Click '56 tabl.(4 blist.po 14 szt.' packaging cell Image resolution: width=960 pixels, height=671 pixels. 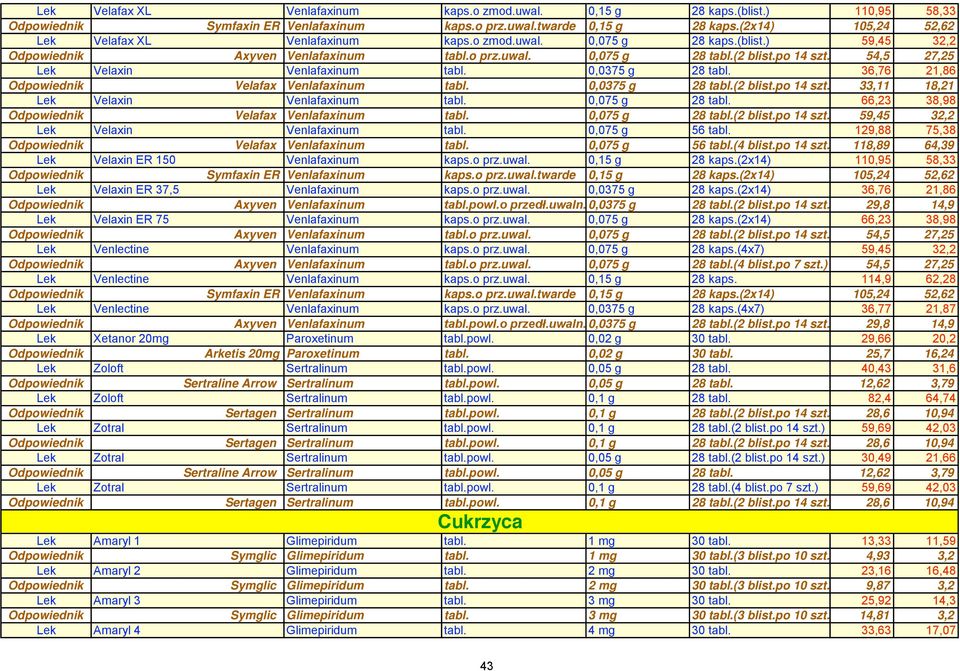coord(760,145)
